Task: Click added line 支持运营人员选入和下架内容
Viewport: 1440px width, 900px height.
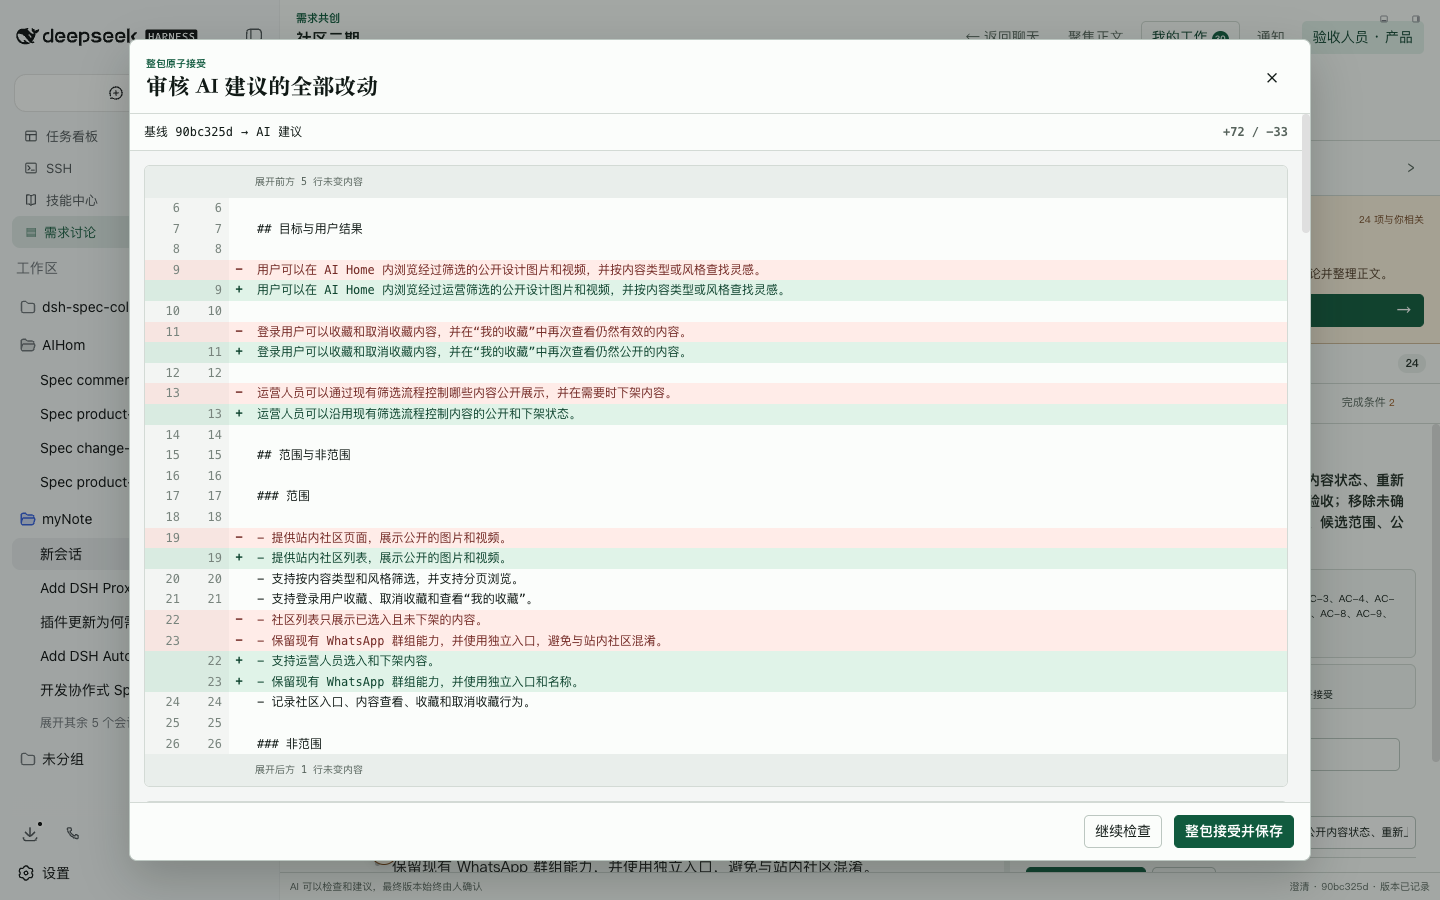Action: (716, 661)
